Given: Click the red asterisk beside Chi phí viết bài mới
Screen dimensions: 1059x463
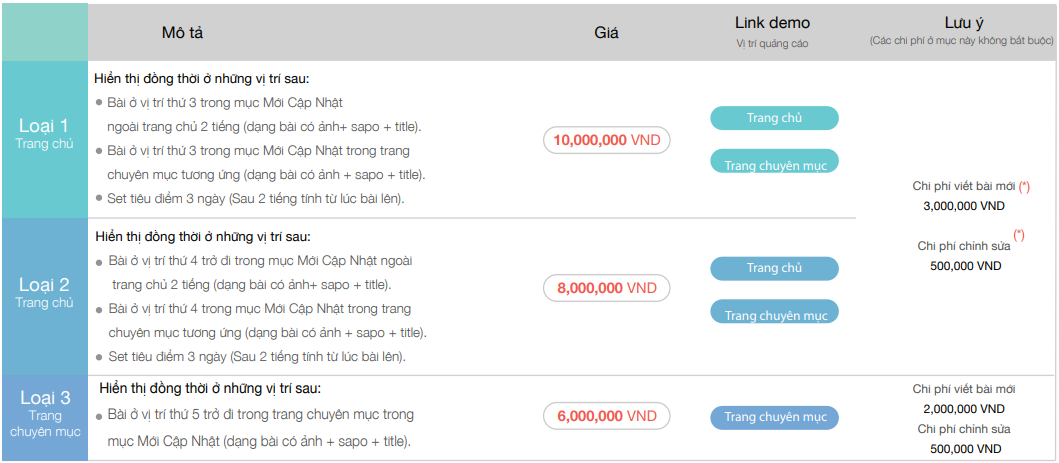Looking at the screenshot, I should (1024, 186).
